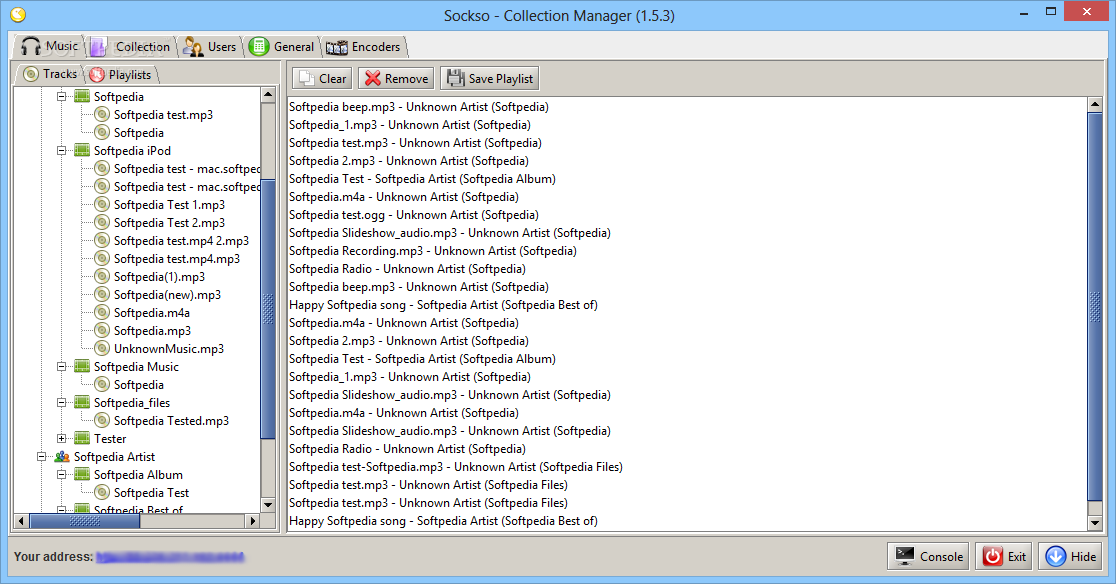Select Softpedia Tested.mp3 in tree
This screenshot has width=1116, height=584.
(172, 421)
